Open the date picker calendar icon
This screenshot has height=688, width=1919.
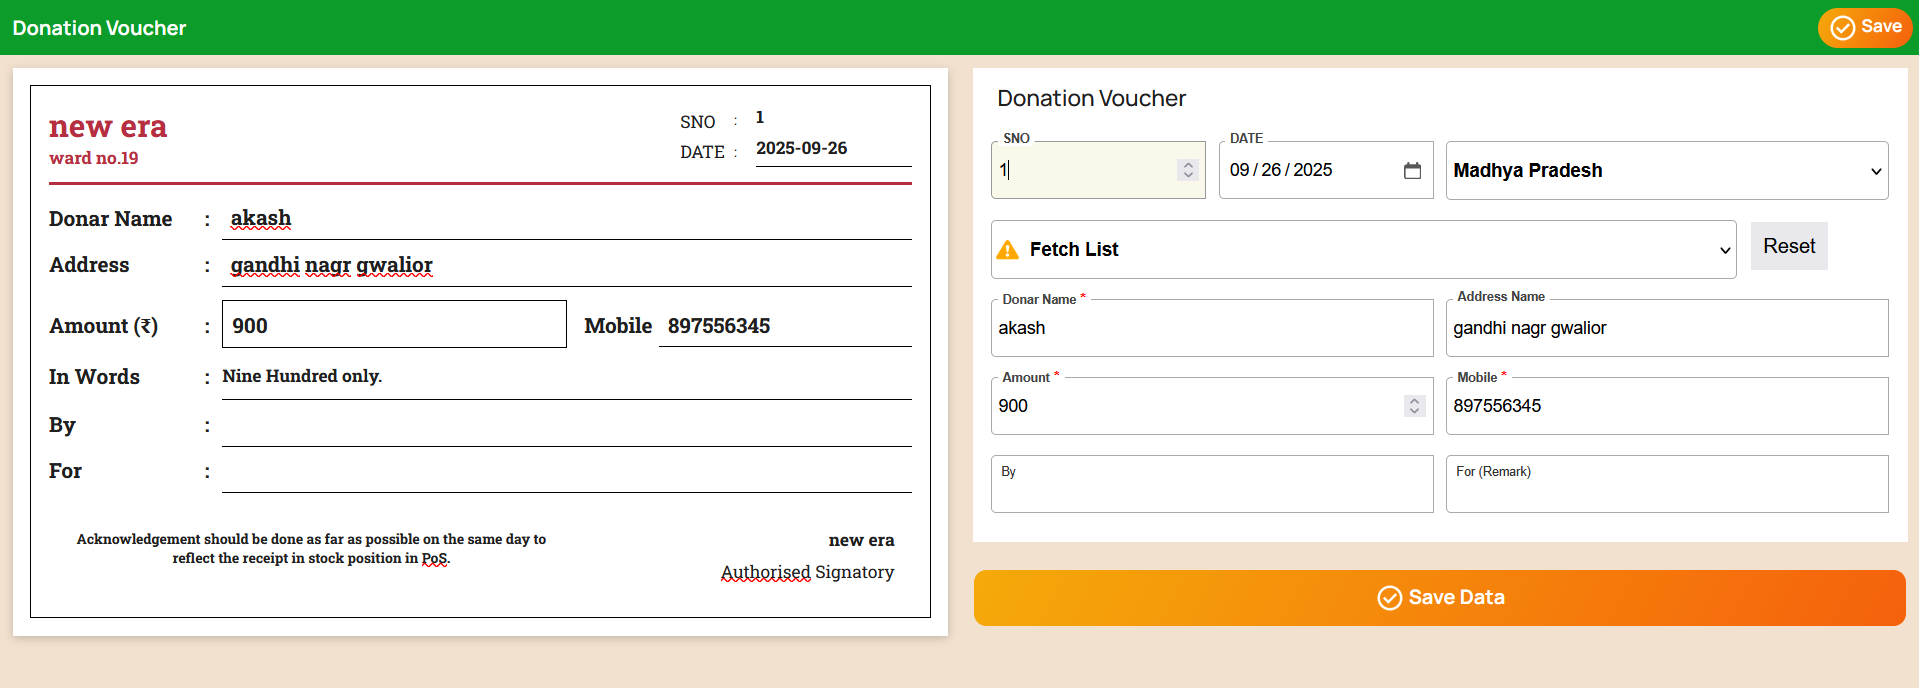click(x=1412, y=171)
